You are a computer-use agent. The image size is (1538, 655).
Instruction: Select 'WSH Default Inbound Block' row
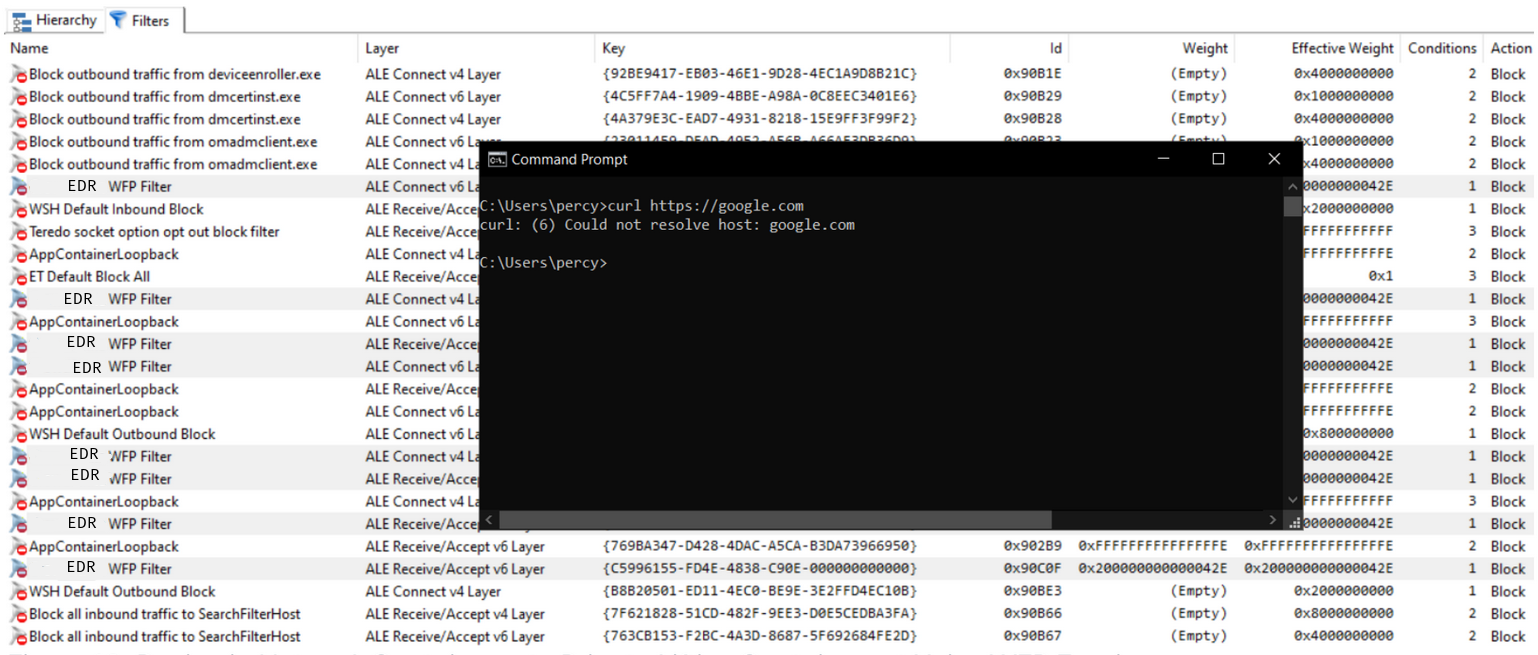(116, 209)
